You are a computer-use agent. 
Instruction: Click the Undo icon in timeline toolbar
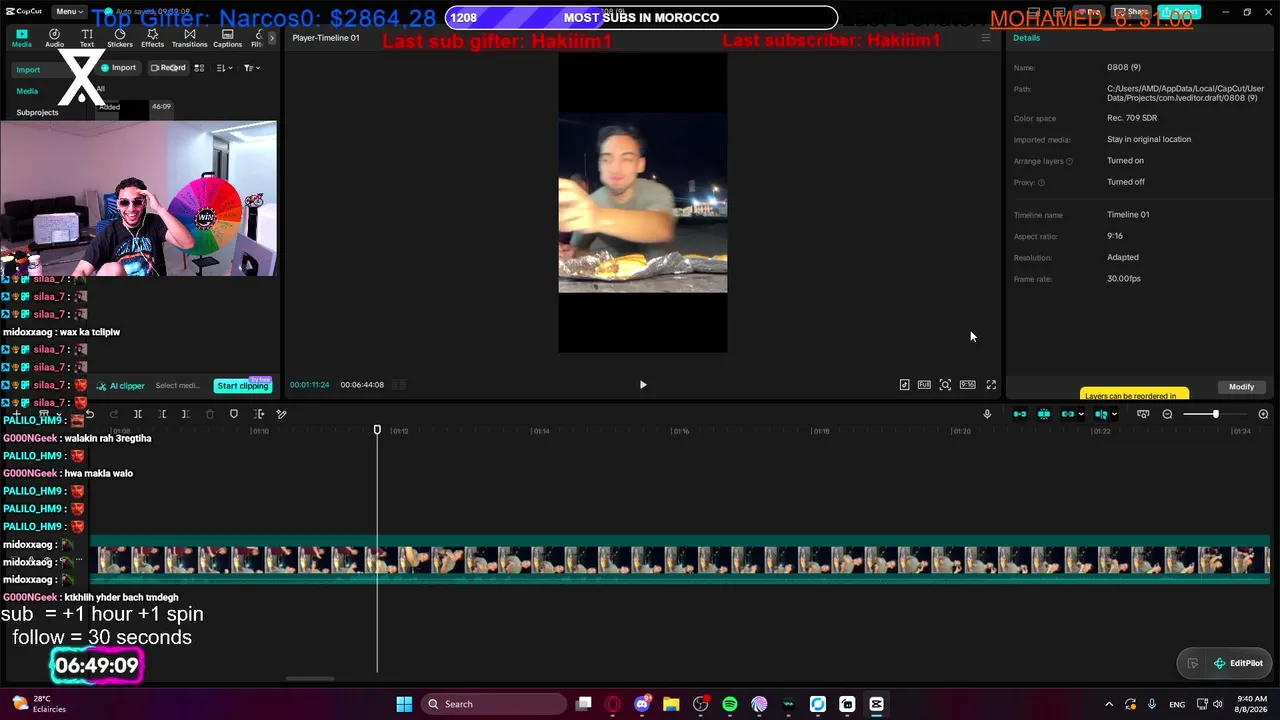coord(90,414)
